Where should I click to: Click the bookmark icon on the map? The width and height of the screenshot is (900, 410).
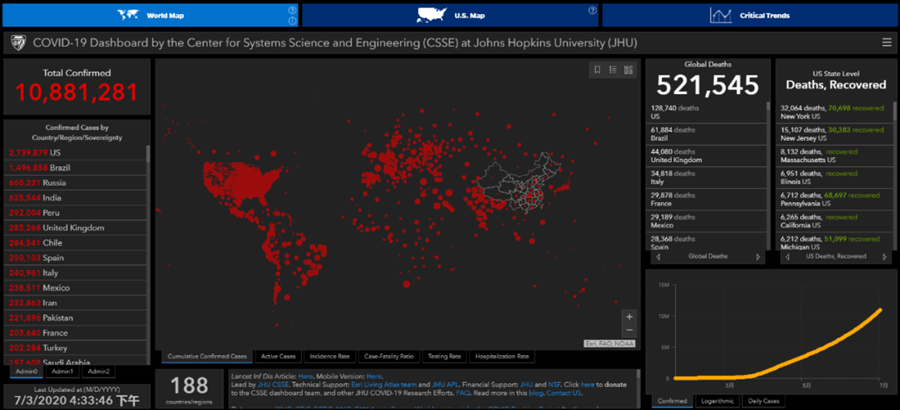coord(597,70)
